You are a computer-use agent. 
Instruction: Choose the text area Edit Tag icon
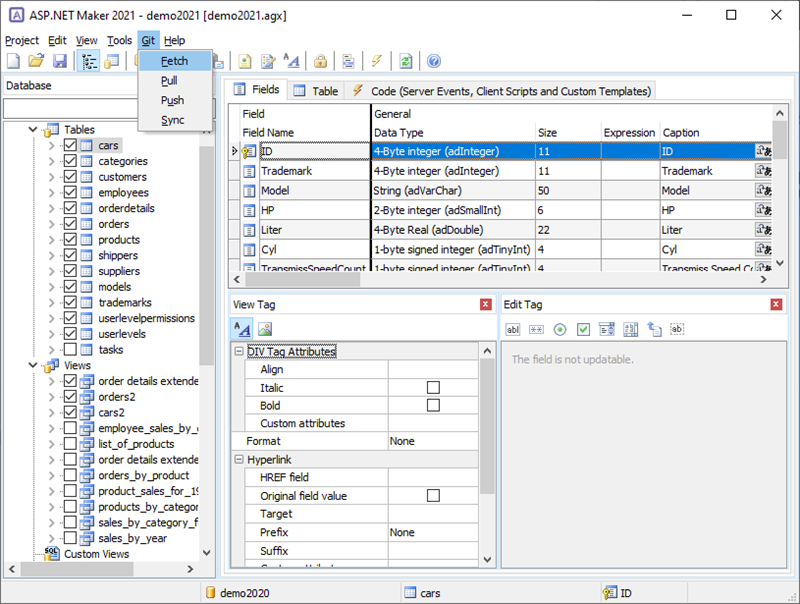click(x=631, y=330)
